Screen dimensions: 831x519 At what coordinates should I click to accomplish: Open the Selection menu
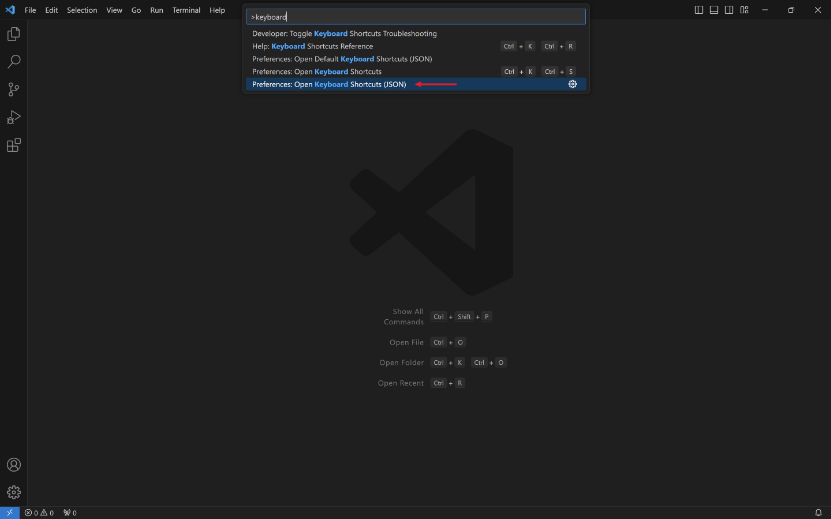pyautogui.click(x=82, y=10)
